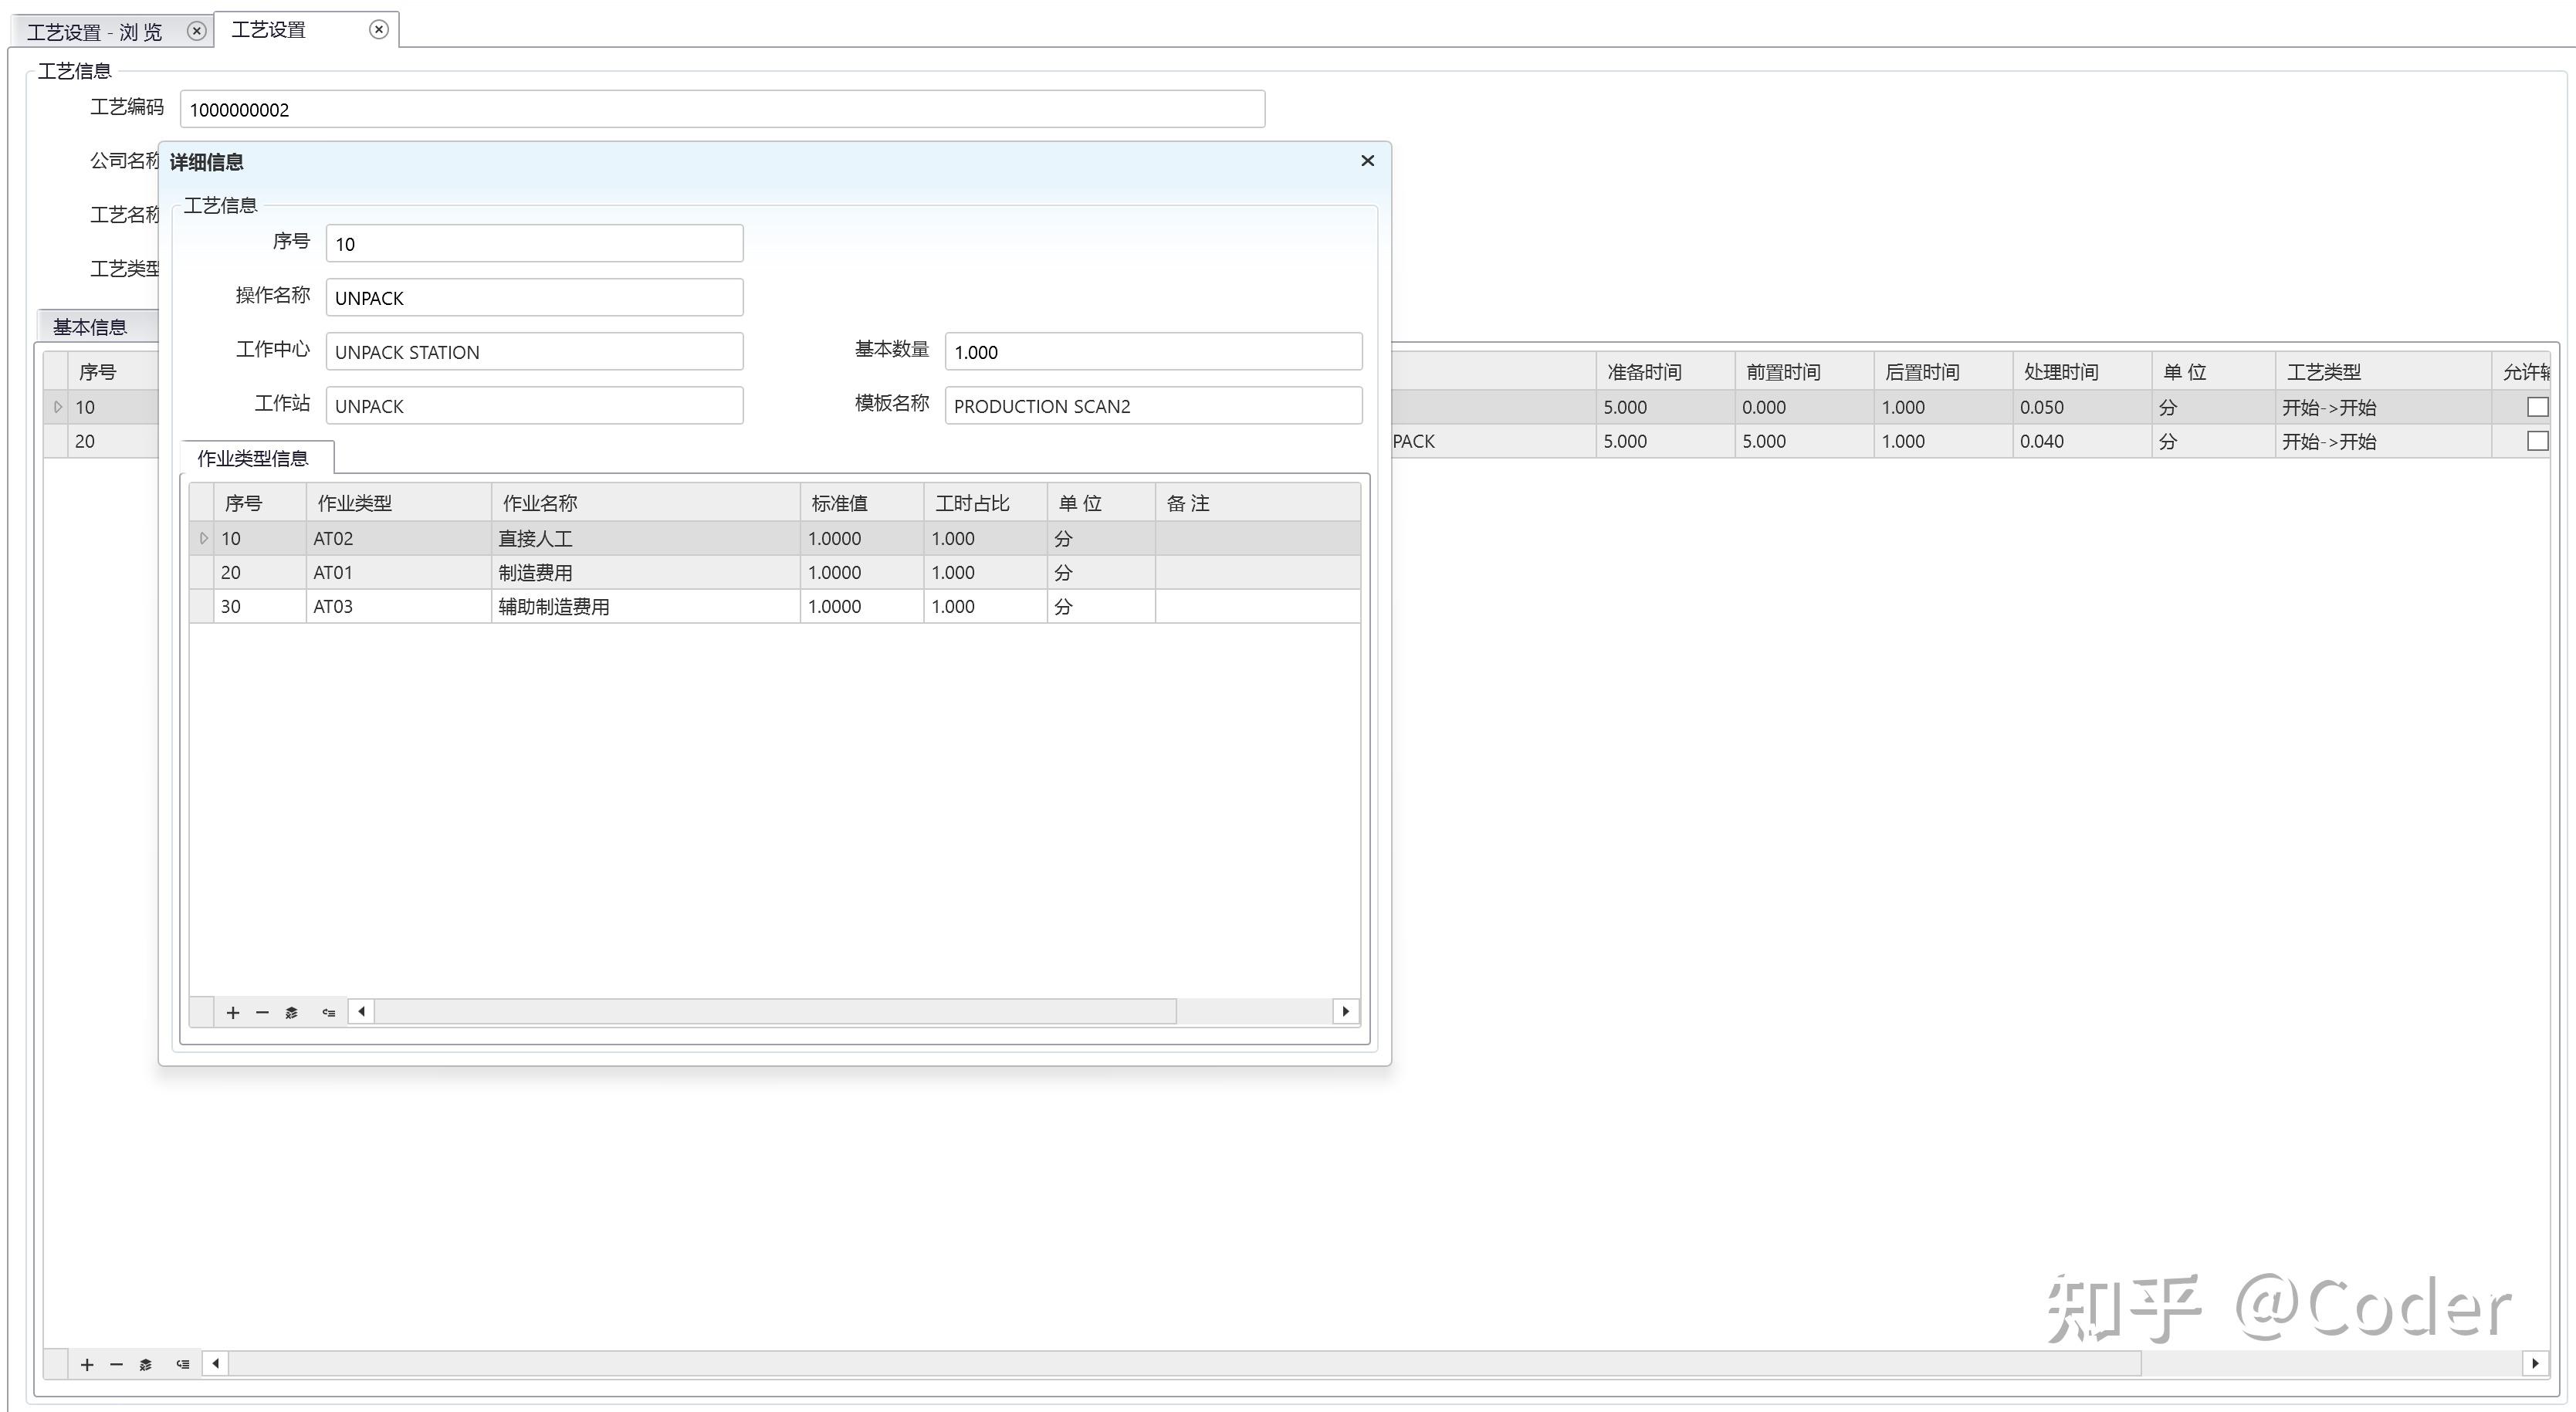Remove row via dialog grid minus icon

(262, 1012)
